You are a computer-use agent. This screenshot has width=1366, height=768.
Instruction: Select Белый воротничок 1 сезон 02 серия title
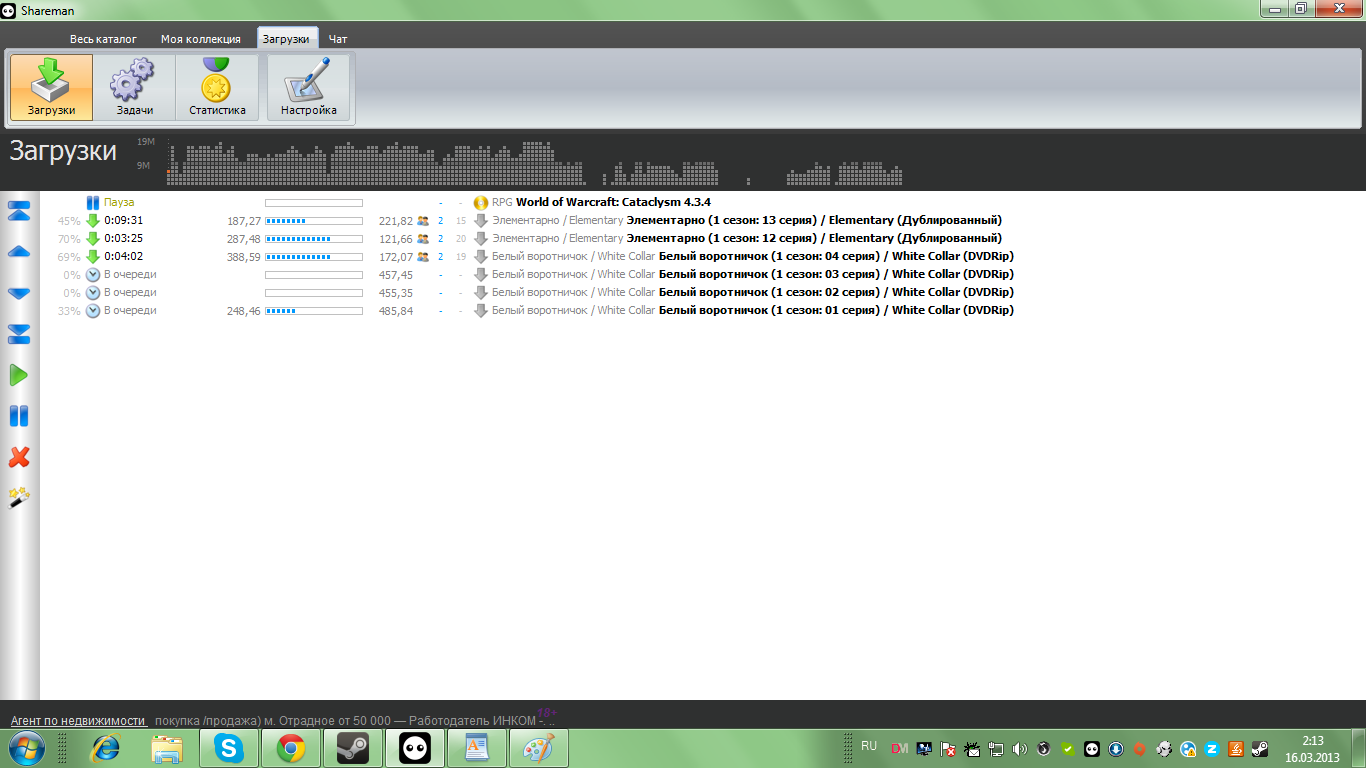click(836, 292)
